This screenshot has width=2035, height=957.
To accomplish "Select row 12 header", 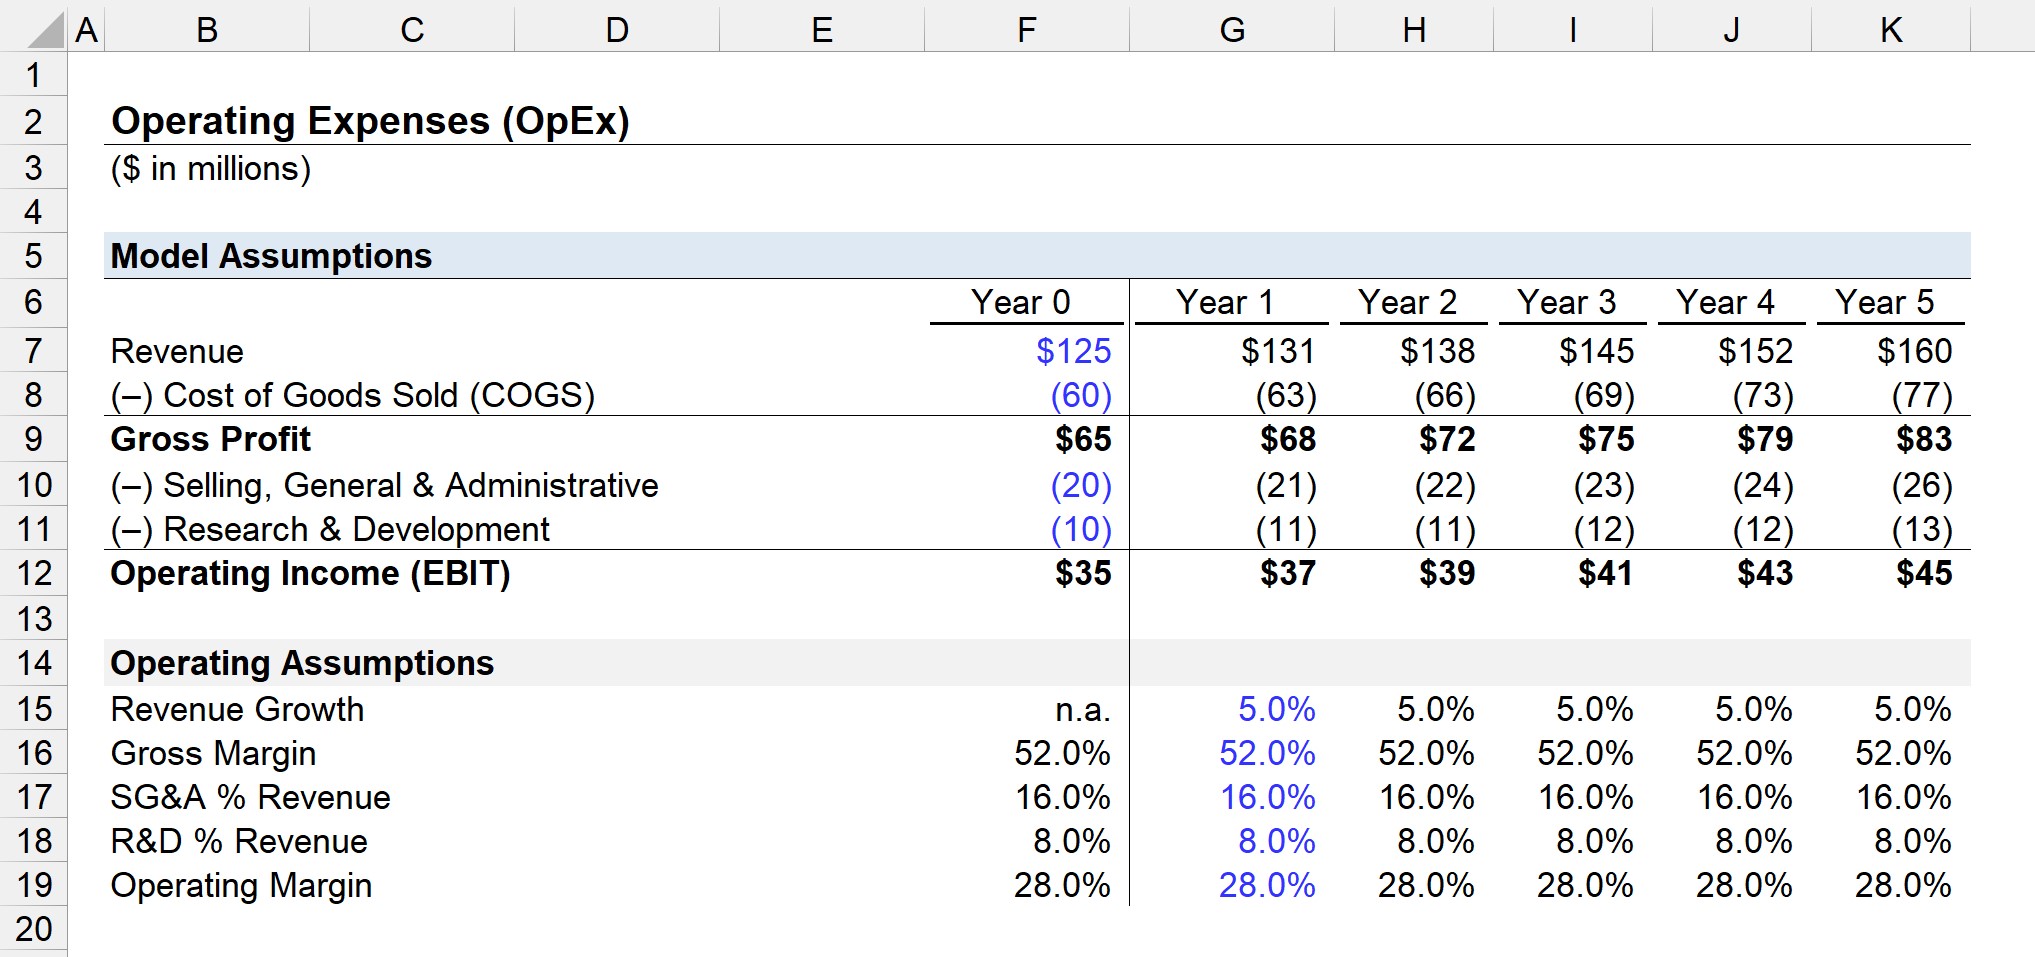I will point(33,573).
